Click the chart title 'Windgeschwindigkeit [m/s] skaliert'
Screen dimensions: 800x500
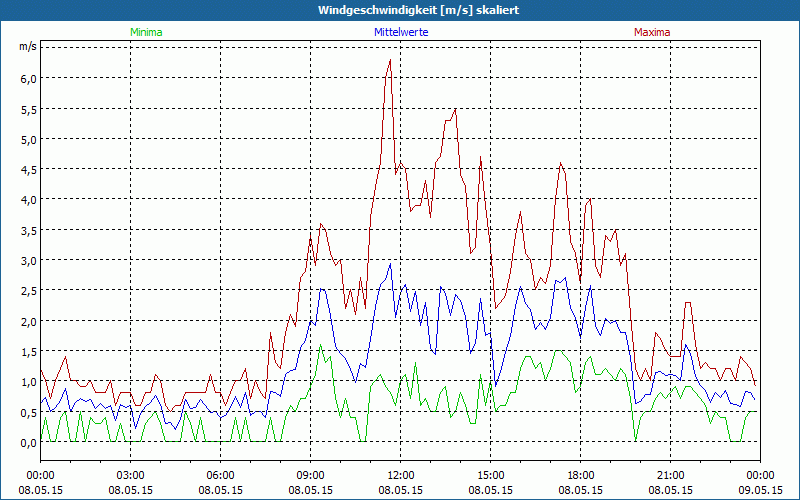(418, 10)
